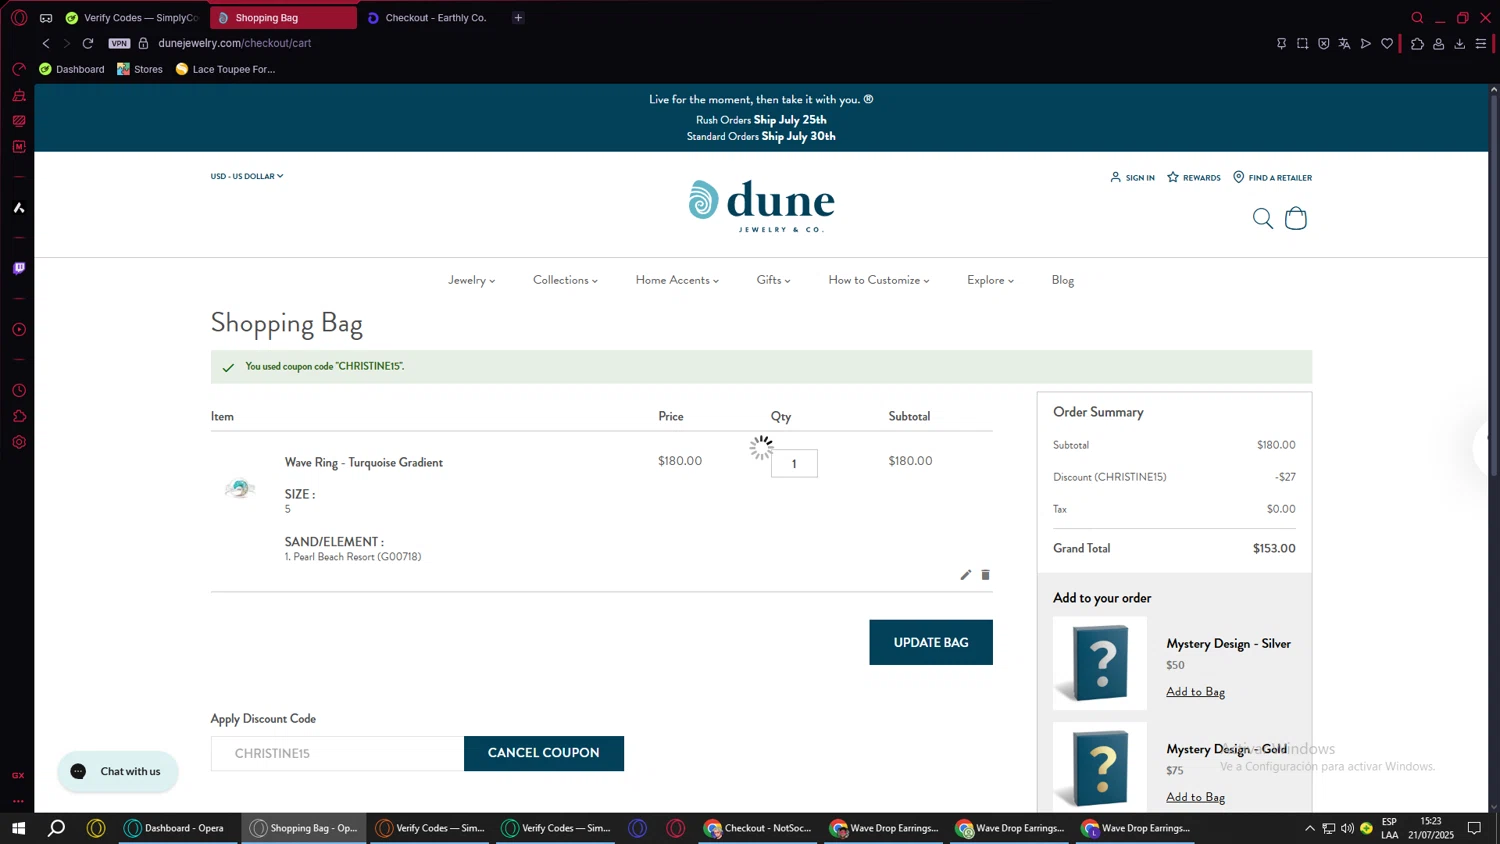
Task: Open the downloads icon in browser toolbar
Action: (x=1459, y=43)
